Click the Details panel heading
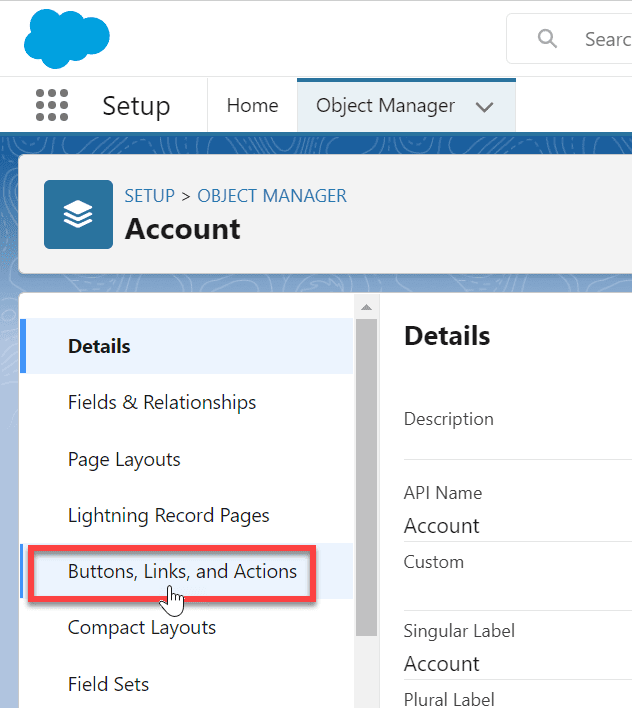 click(447, 336)
